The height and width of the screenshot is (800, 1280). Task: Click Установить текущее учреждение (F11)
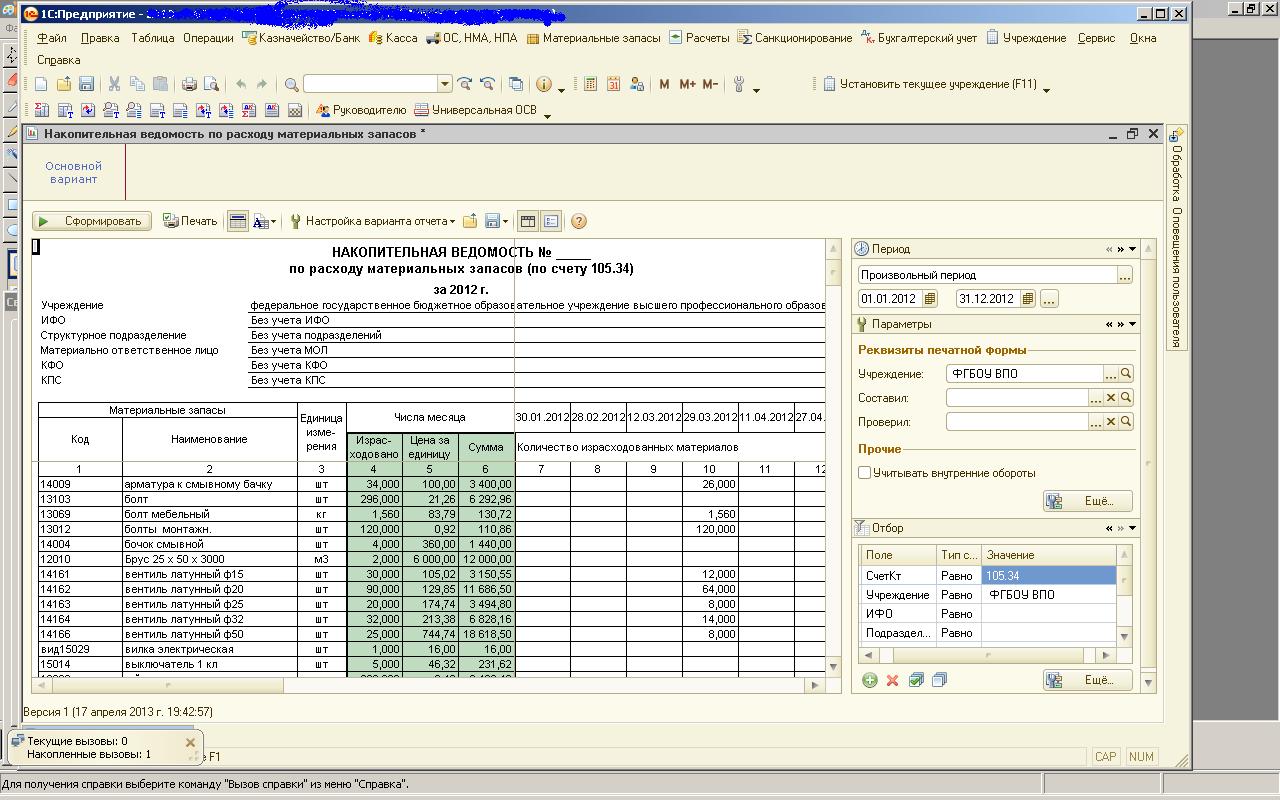tap(929, 85)
